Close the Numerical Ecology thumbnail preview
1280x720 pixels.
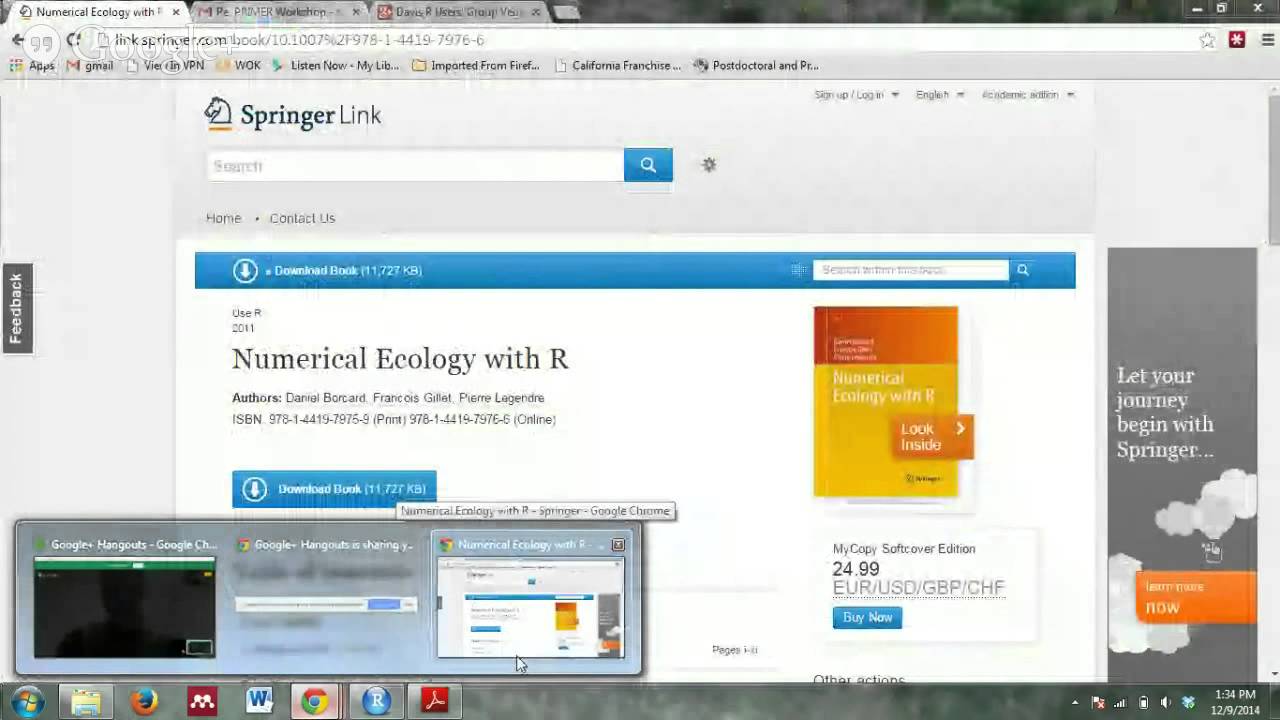[x=618, y=545]
